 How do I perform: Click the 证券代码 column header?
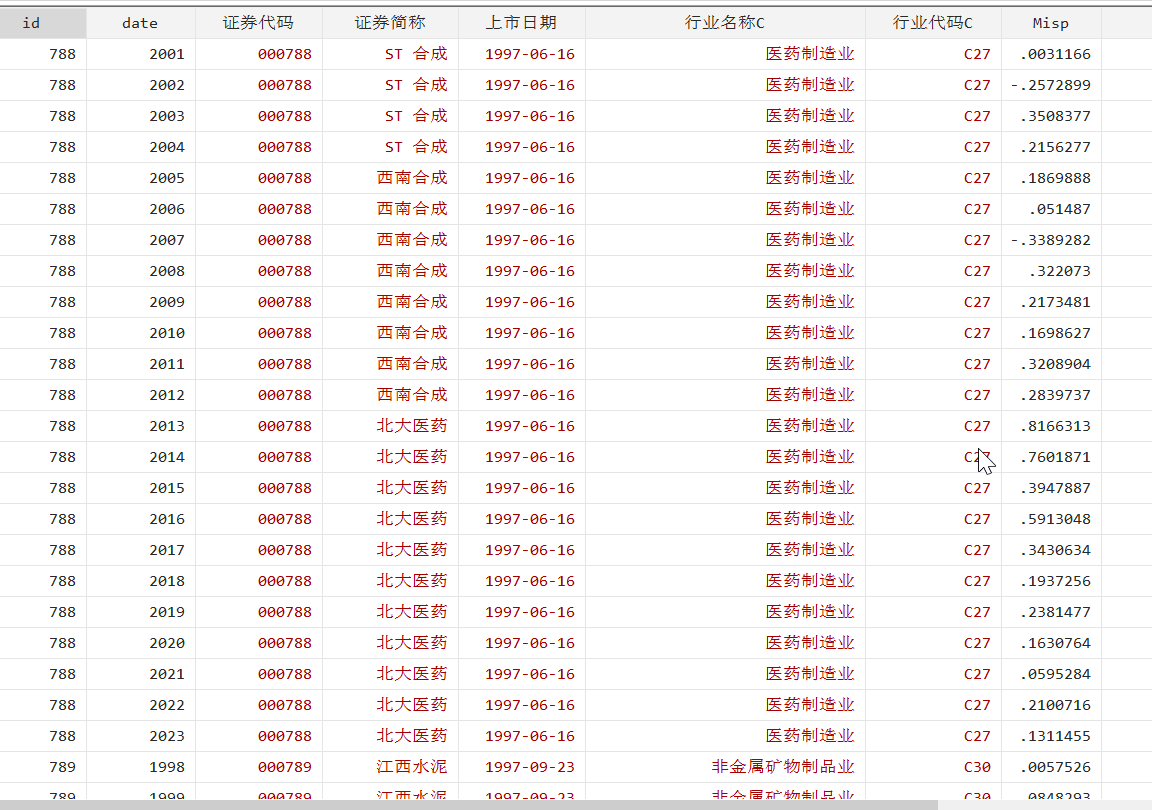point(258,23)
